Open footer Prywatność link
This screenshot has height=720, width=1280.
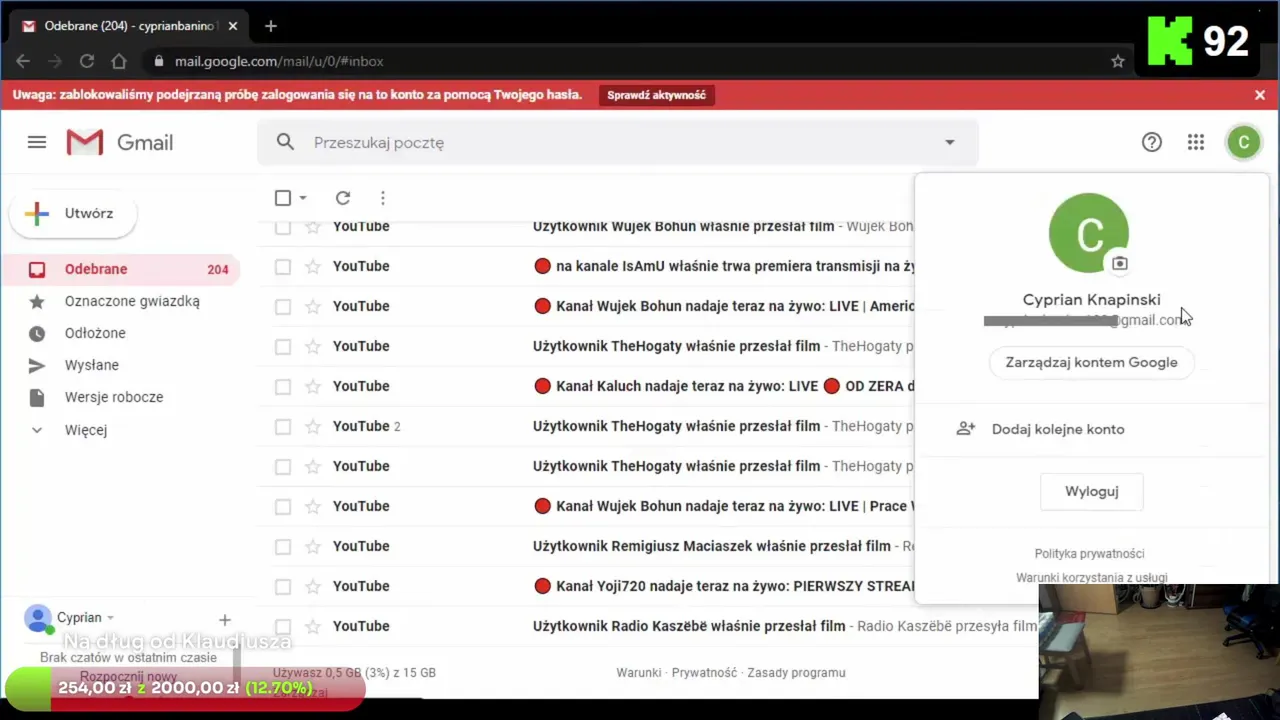[x=704, y=673]
